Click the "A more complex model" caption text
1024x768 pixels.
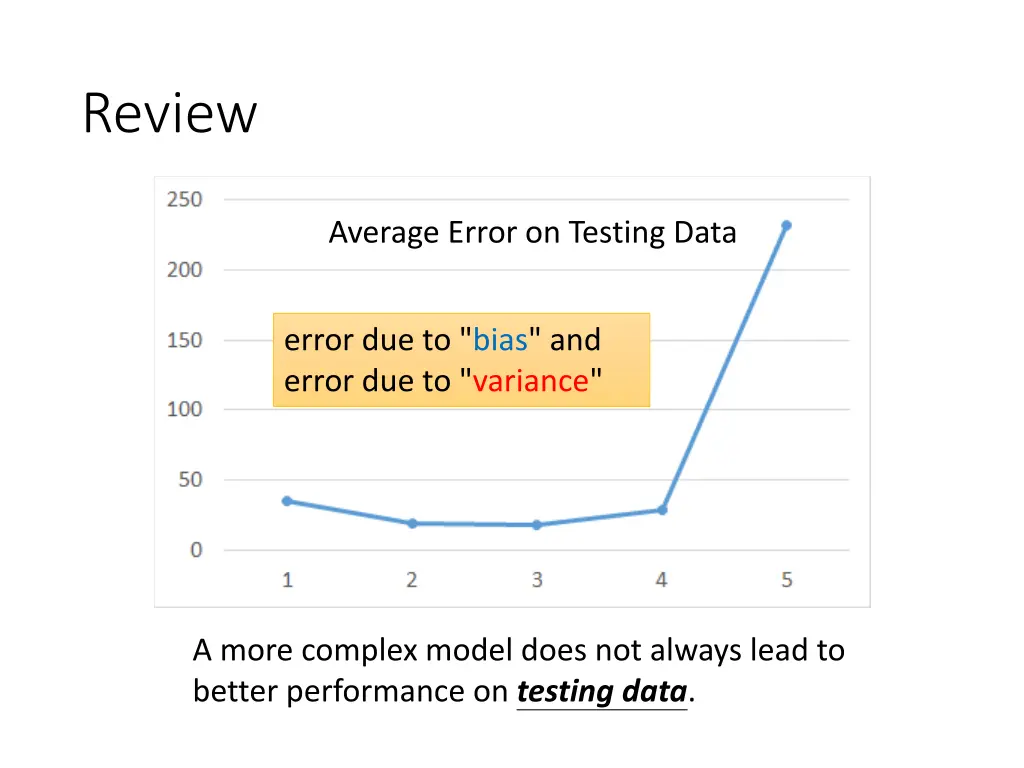(518, 651)
